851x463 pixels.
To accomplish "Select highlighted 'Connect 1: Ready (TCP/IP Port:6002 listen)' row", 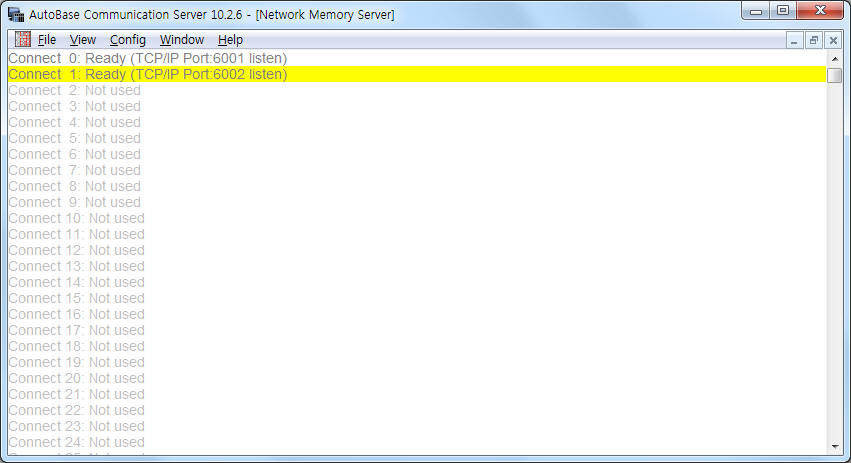I will tap(417, 74).
